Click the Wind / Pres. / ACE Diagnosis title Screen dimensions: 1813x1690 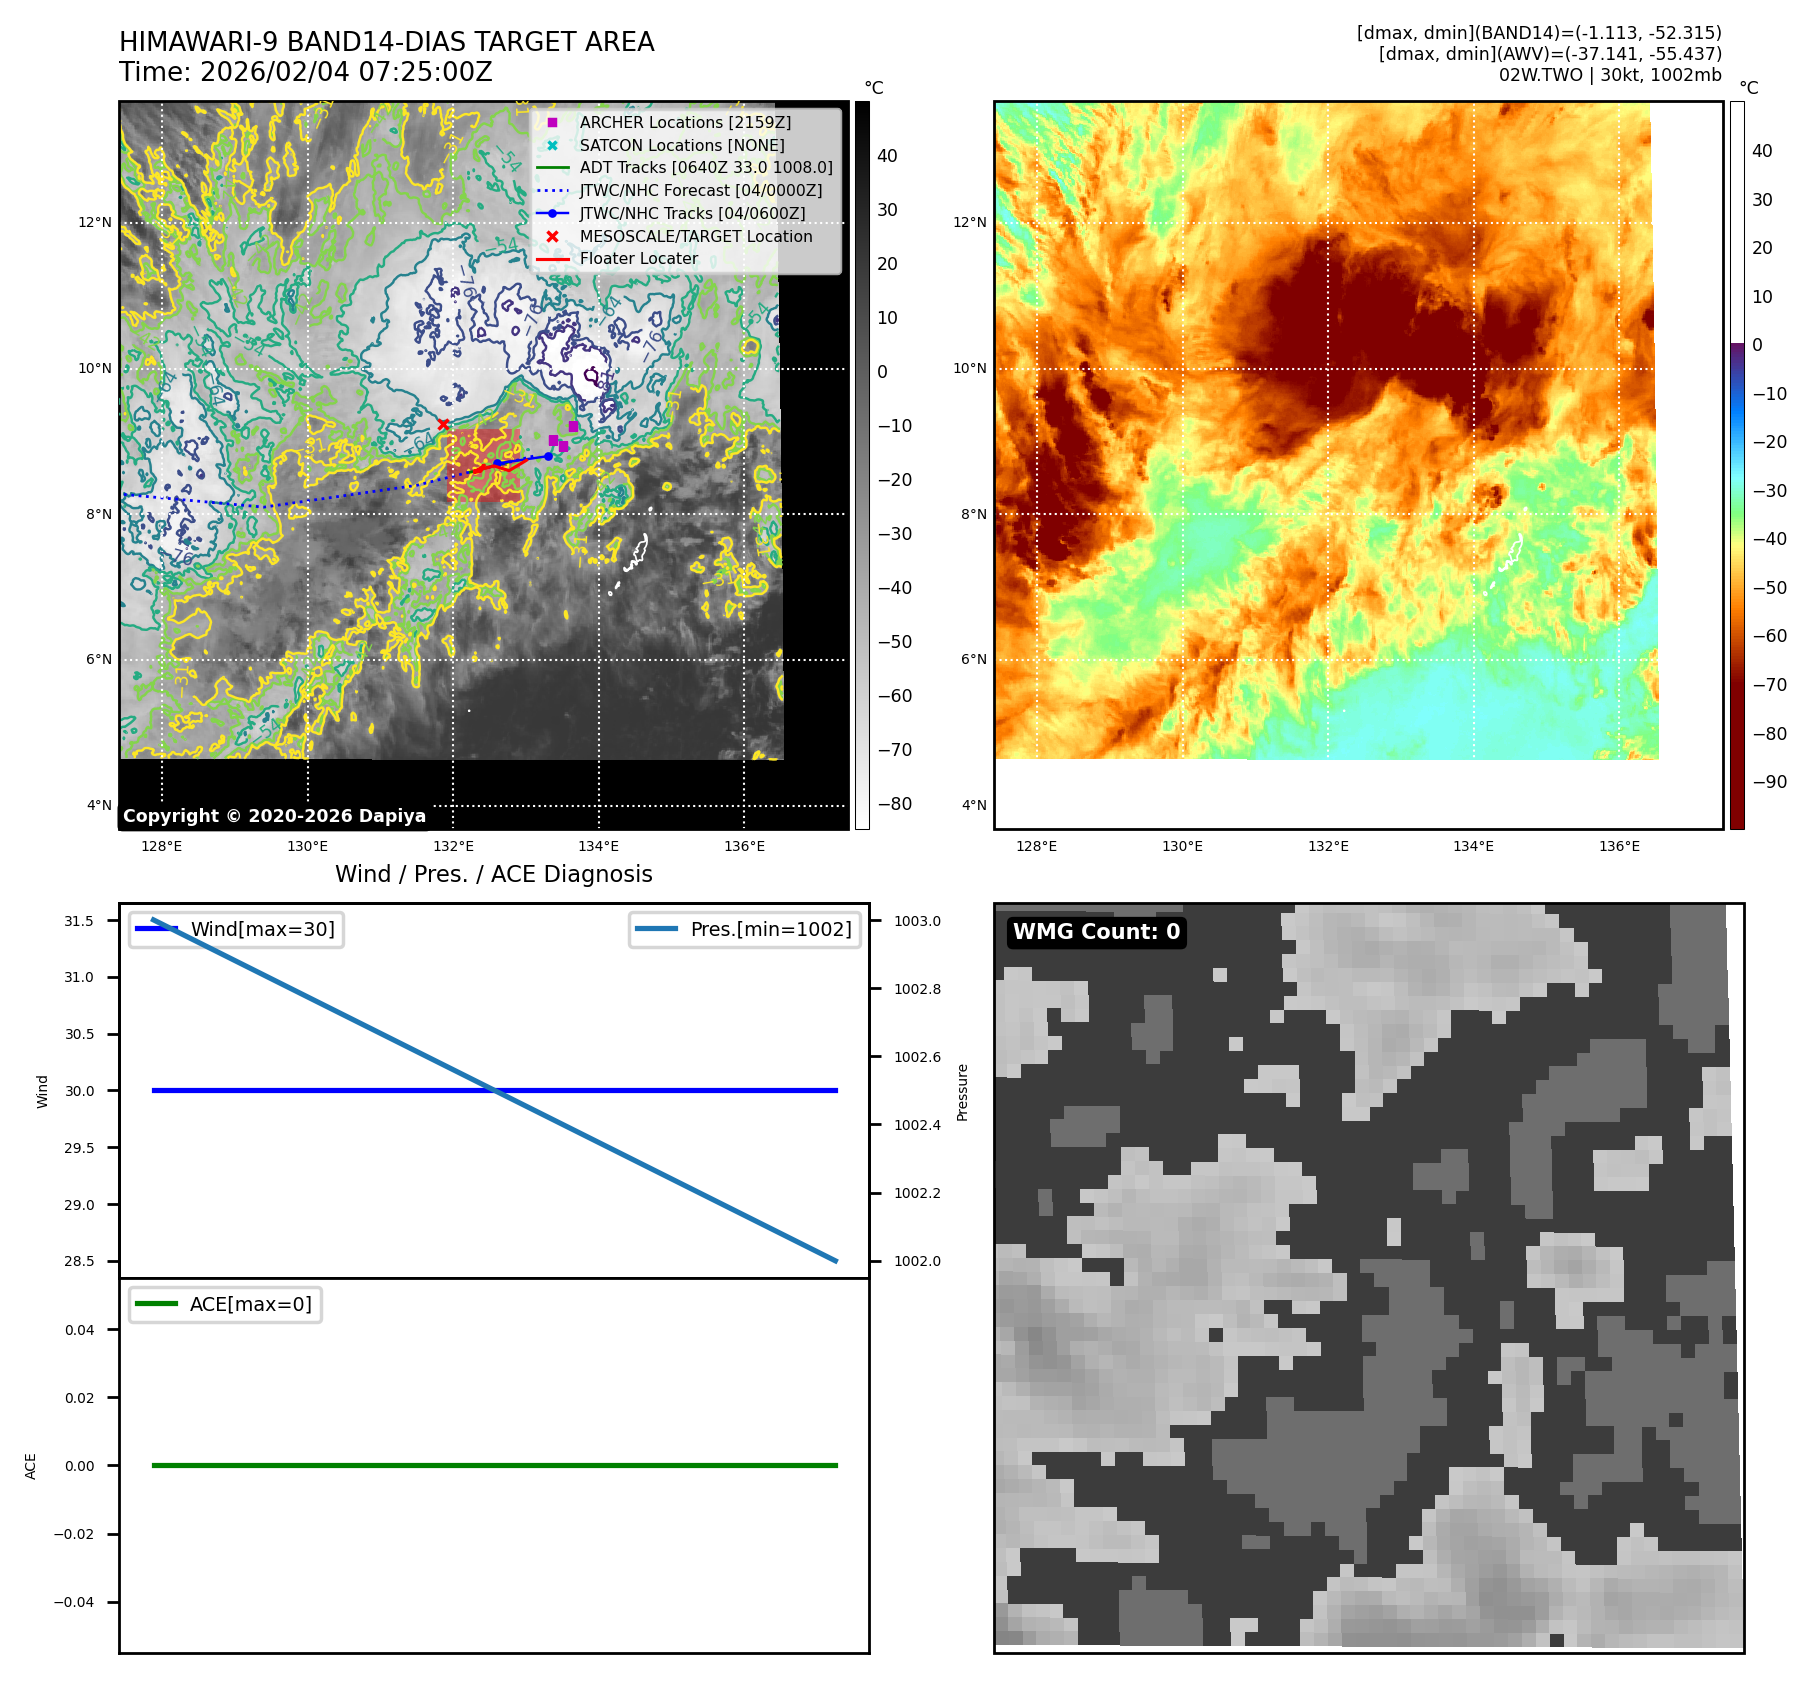(x=493, y=874)
